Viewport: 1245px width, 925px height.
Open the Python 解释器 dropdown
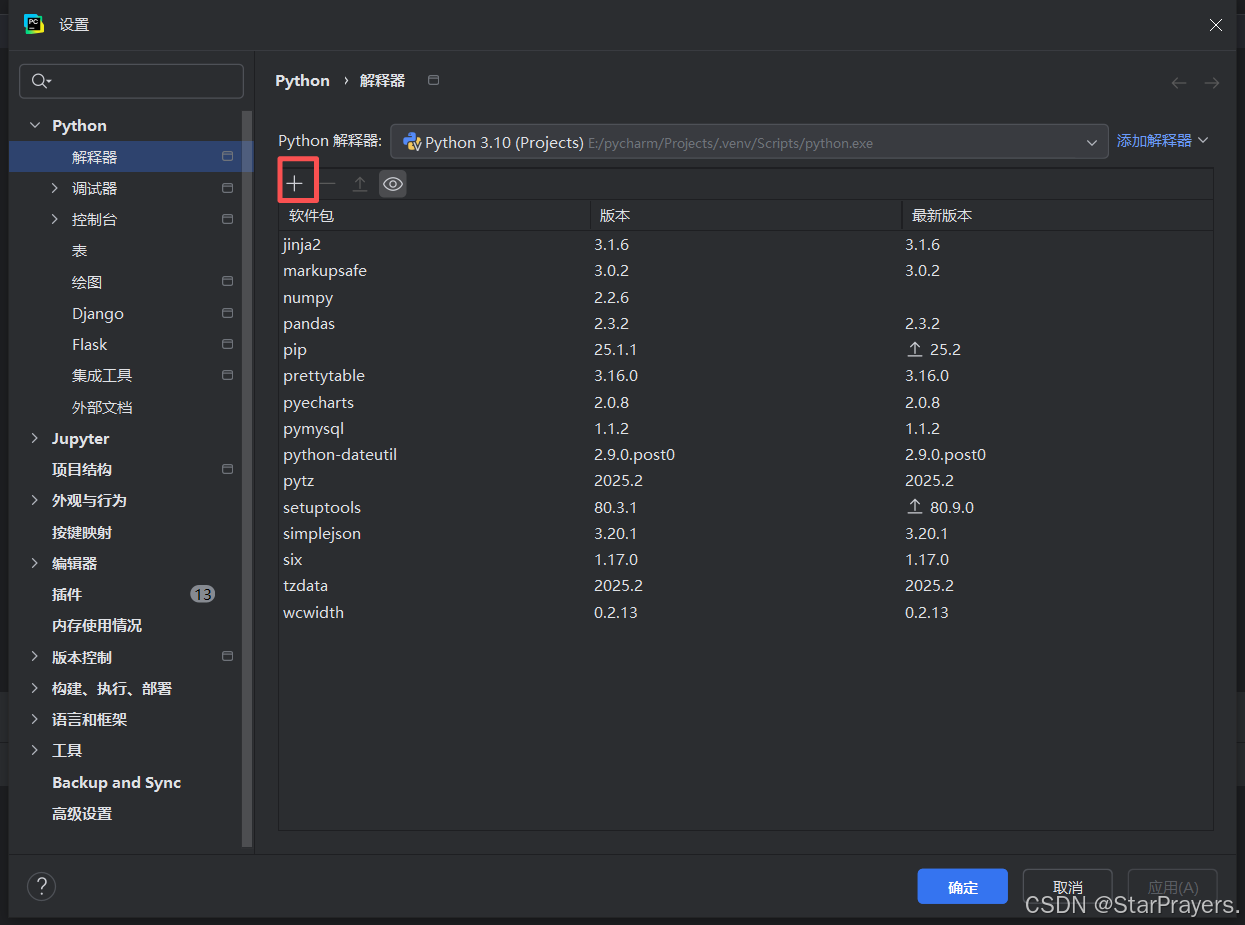(x=749, y=142)
